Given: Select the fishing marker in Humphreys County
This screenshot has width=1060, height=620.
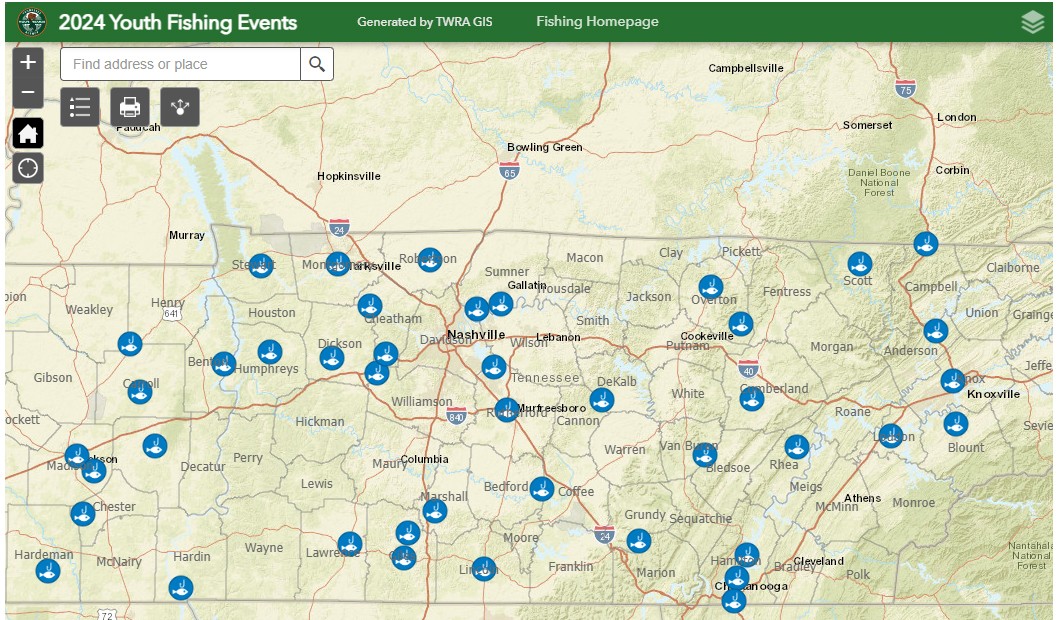Looking at the screenshot, I should coord(270,352).
